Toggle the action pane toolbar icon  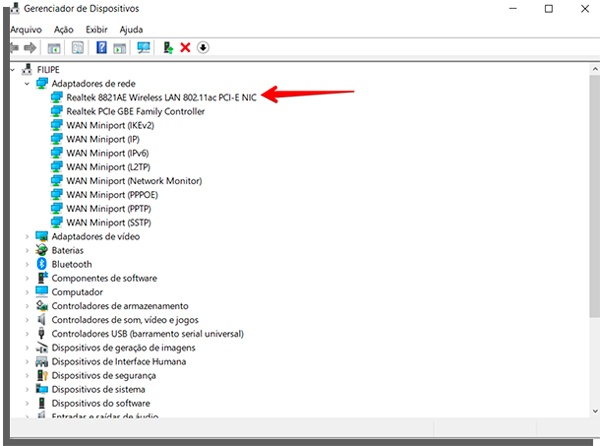tap(120, 48)
